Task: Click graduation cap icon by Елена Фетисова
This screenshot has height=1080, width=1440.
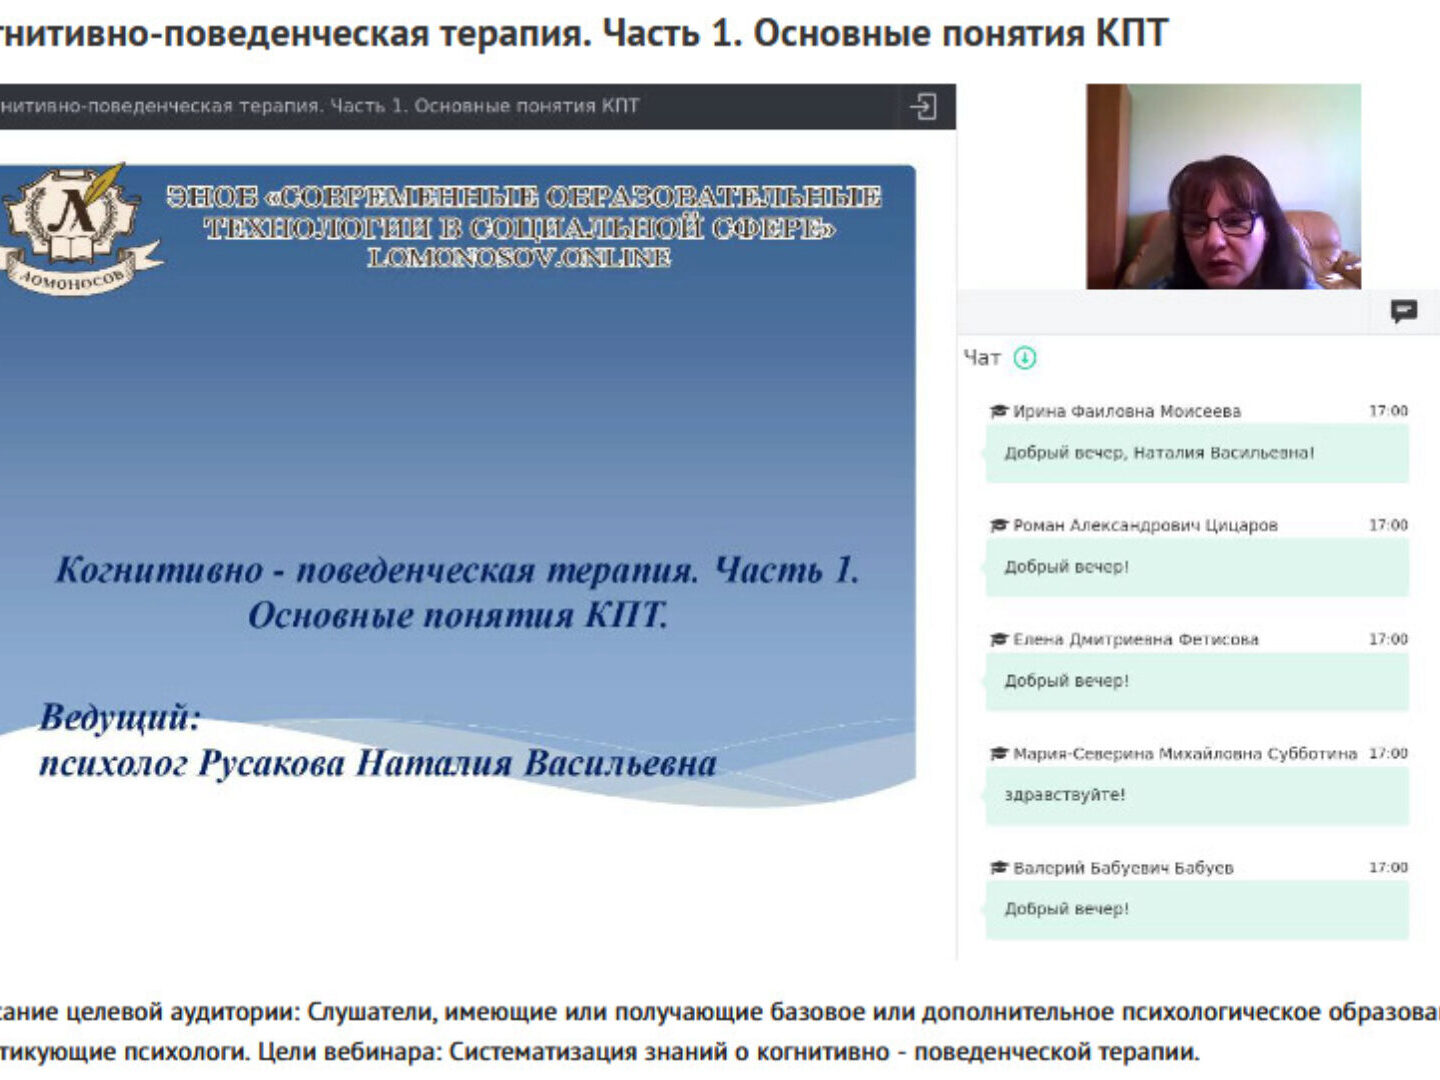Action: [998, 639]
